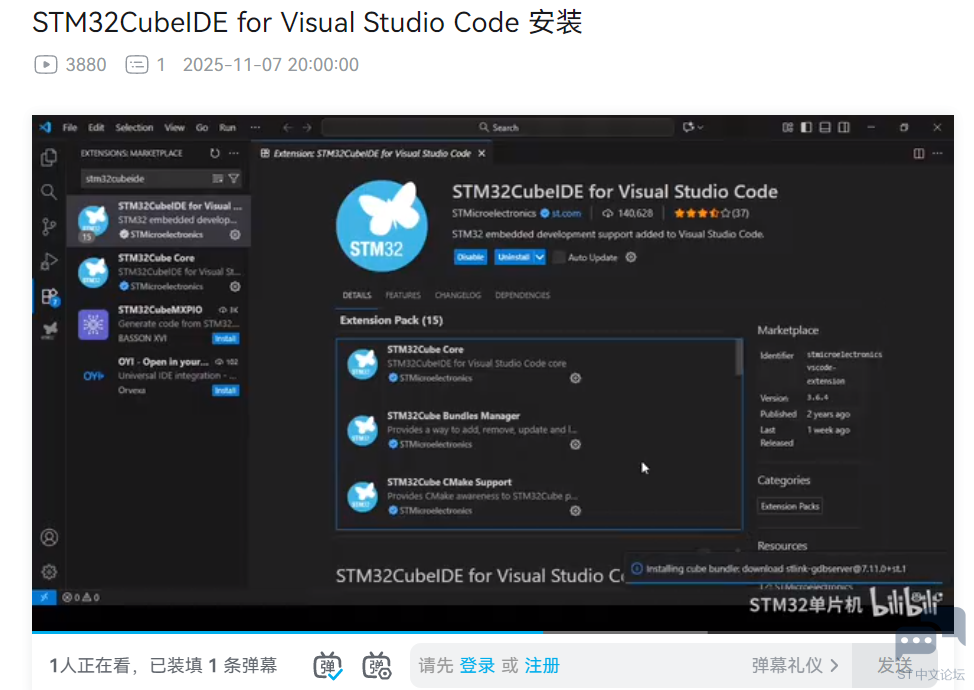The height and width of the screenshot is (690, 974).
Task: Click the extension pack list scrollbar
Action: 739,358
